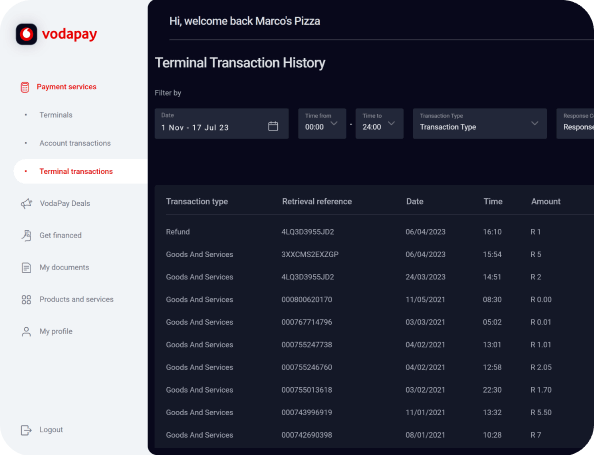Open Payment services menu

(x=67, y=87)
